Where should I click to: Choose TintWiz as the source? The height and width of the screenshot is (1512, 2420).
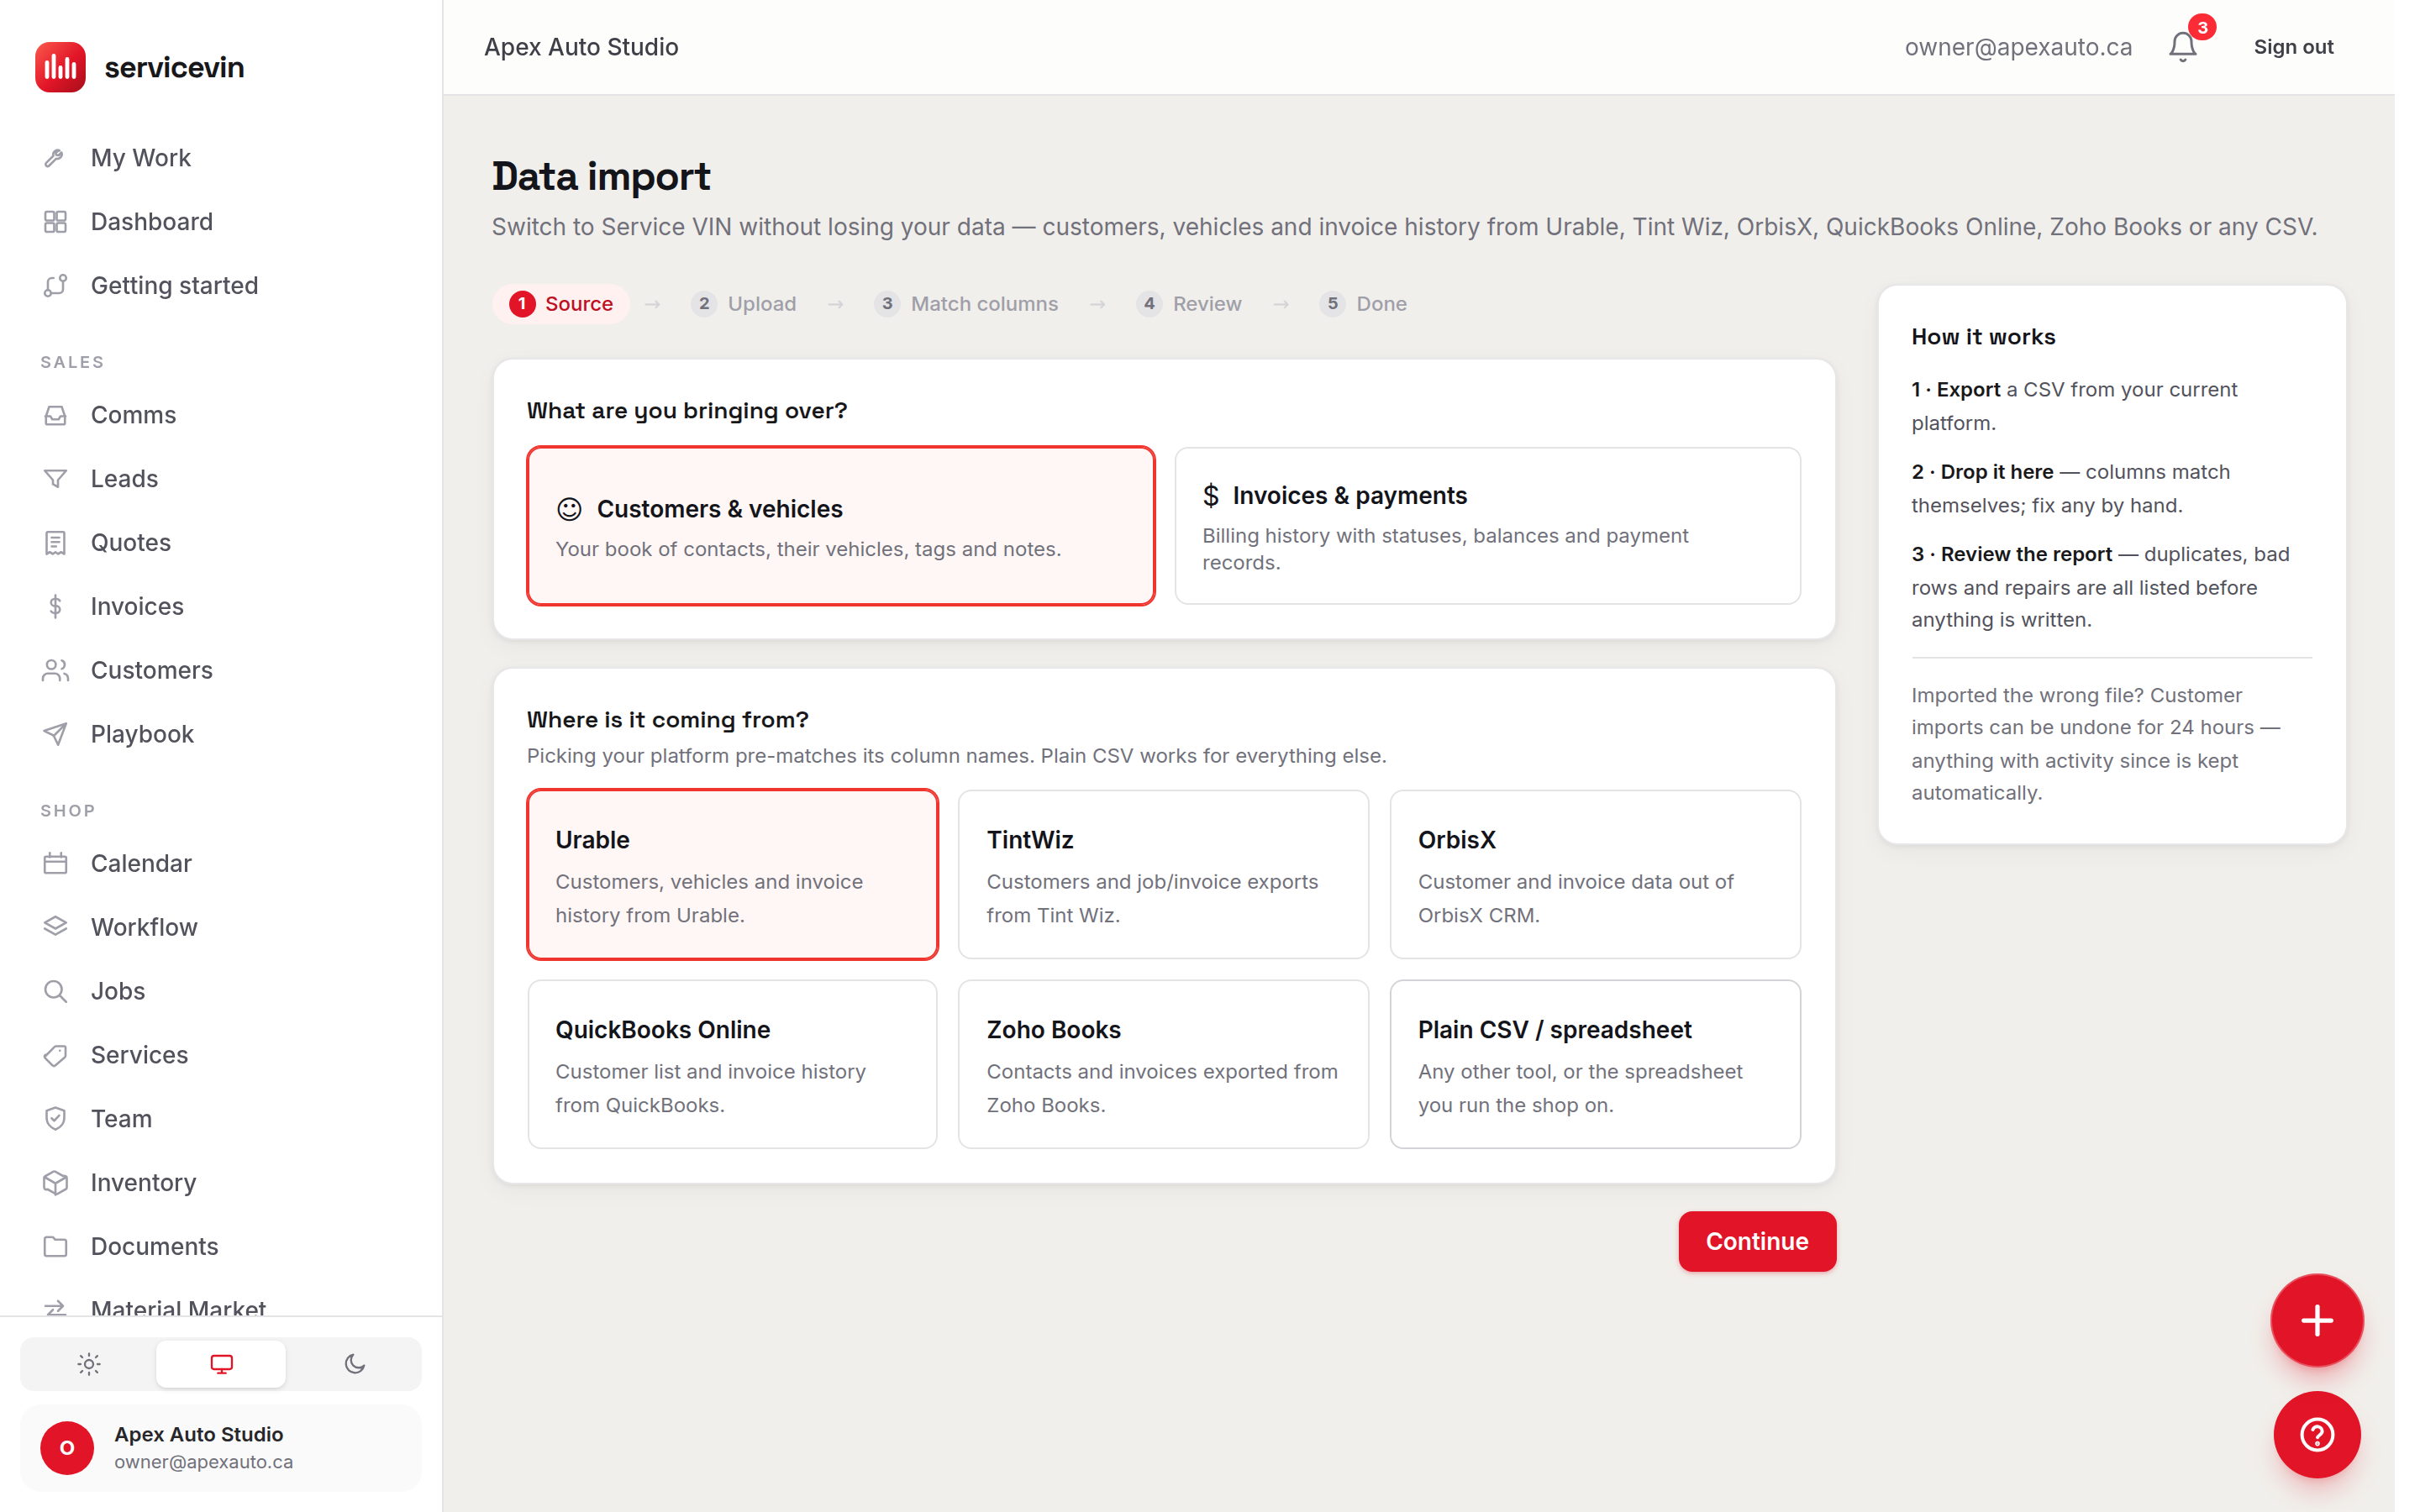1164,875
